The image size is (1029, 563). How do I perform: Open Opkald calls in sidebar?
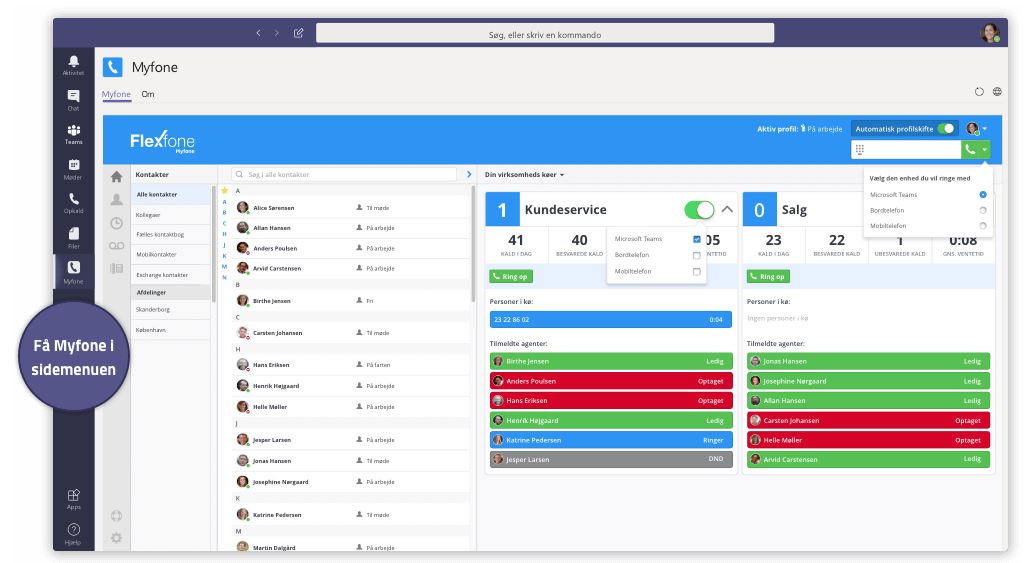coord(74,203)
